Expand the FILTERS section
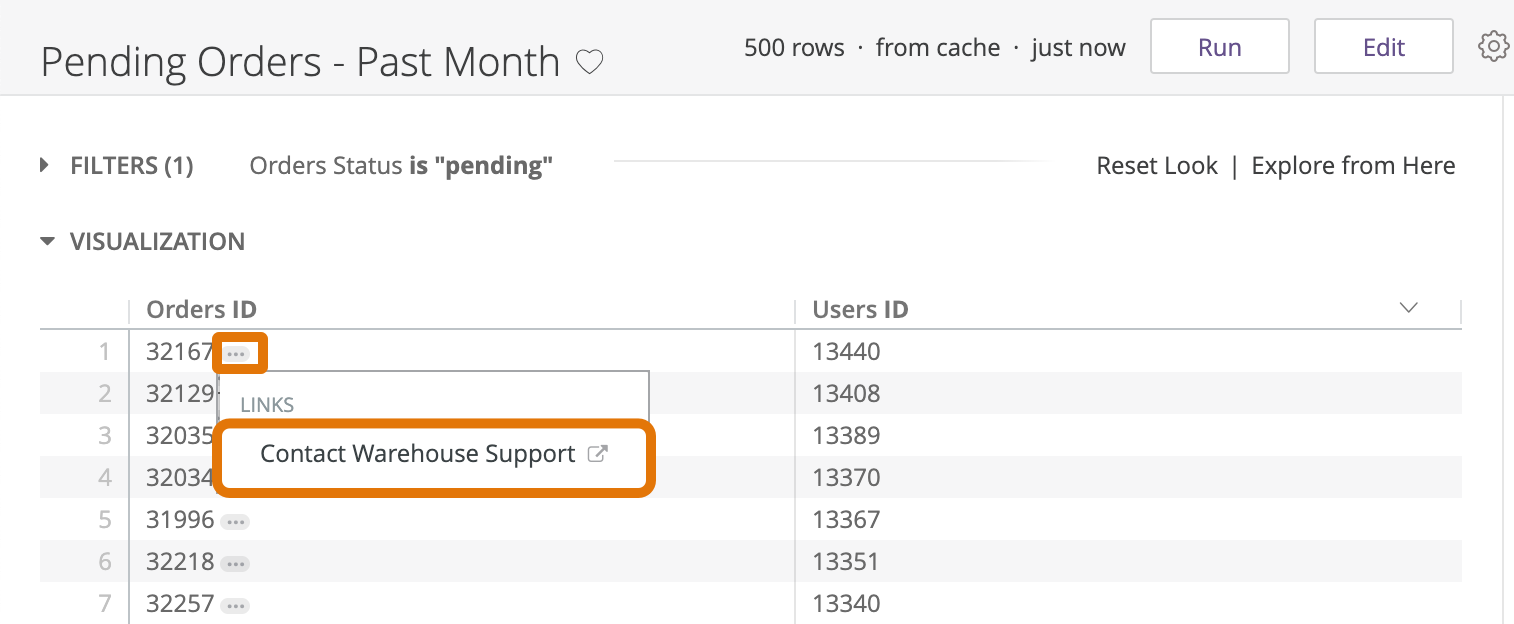The height and width of the screenshot is (624, 1514). tap(45, 165)
